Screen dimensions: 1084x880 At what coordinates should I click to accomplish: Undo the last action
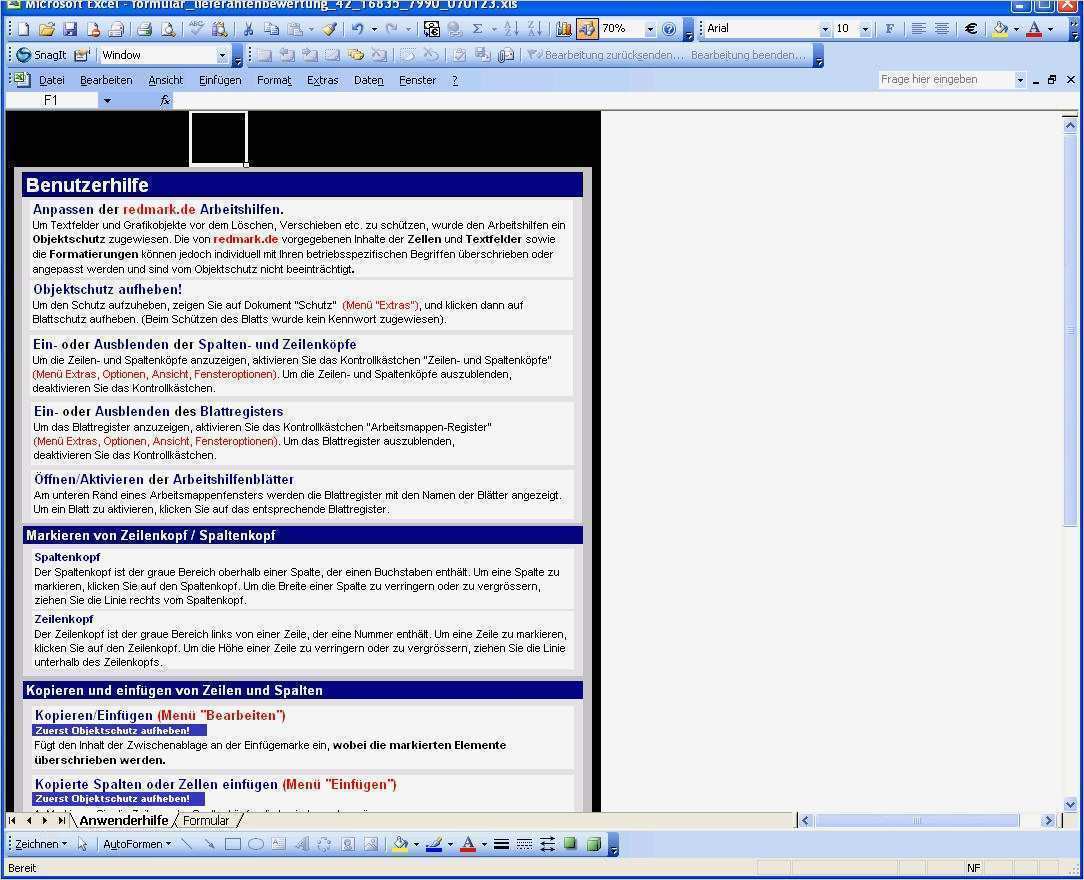point(357,29)
